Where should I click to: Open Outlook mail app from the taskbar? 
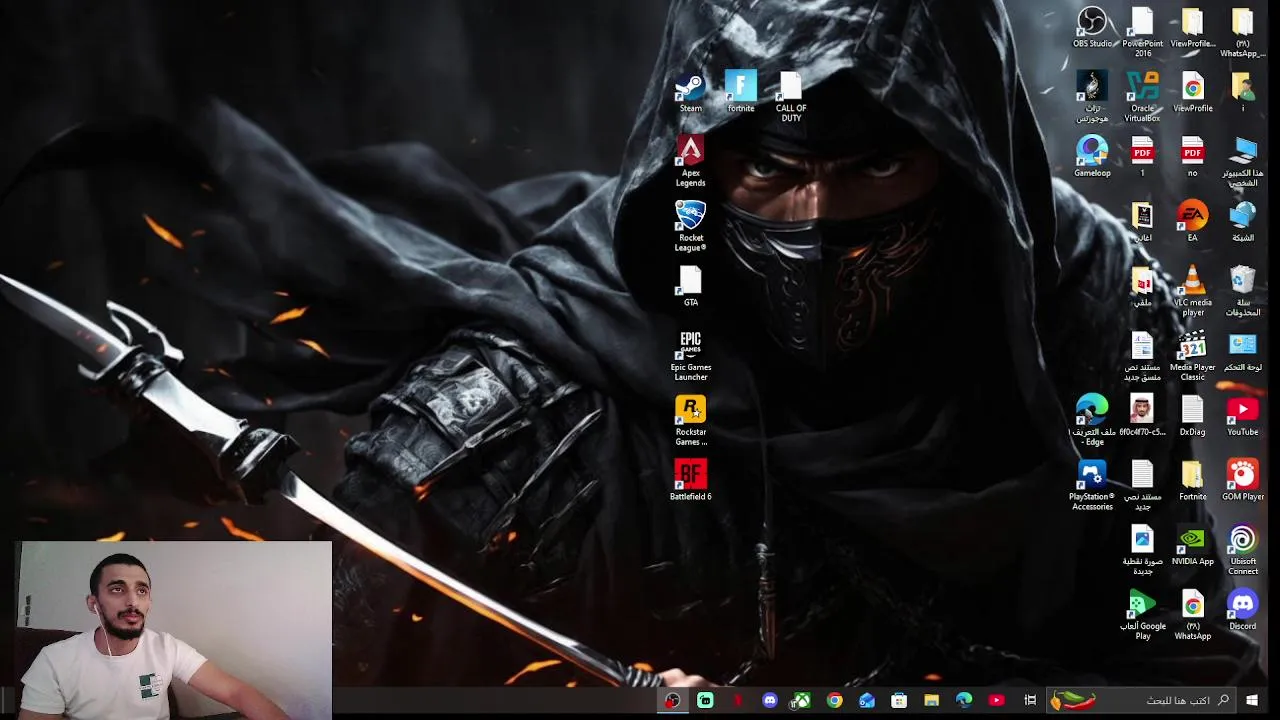[x=867, y=701]
